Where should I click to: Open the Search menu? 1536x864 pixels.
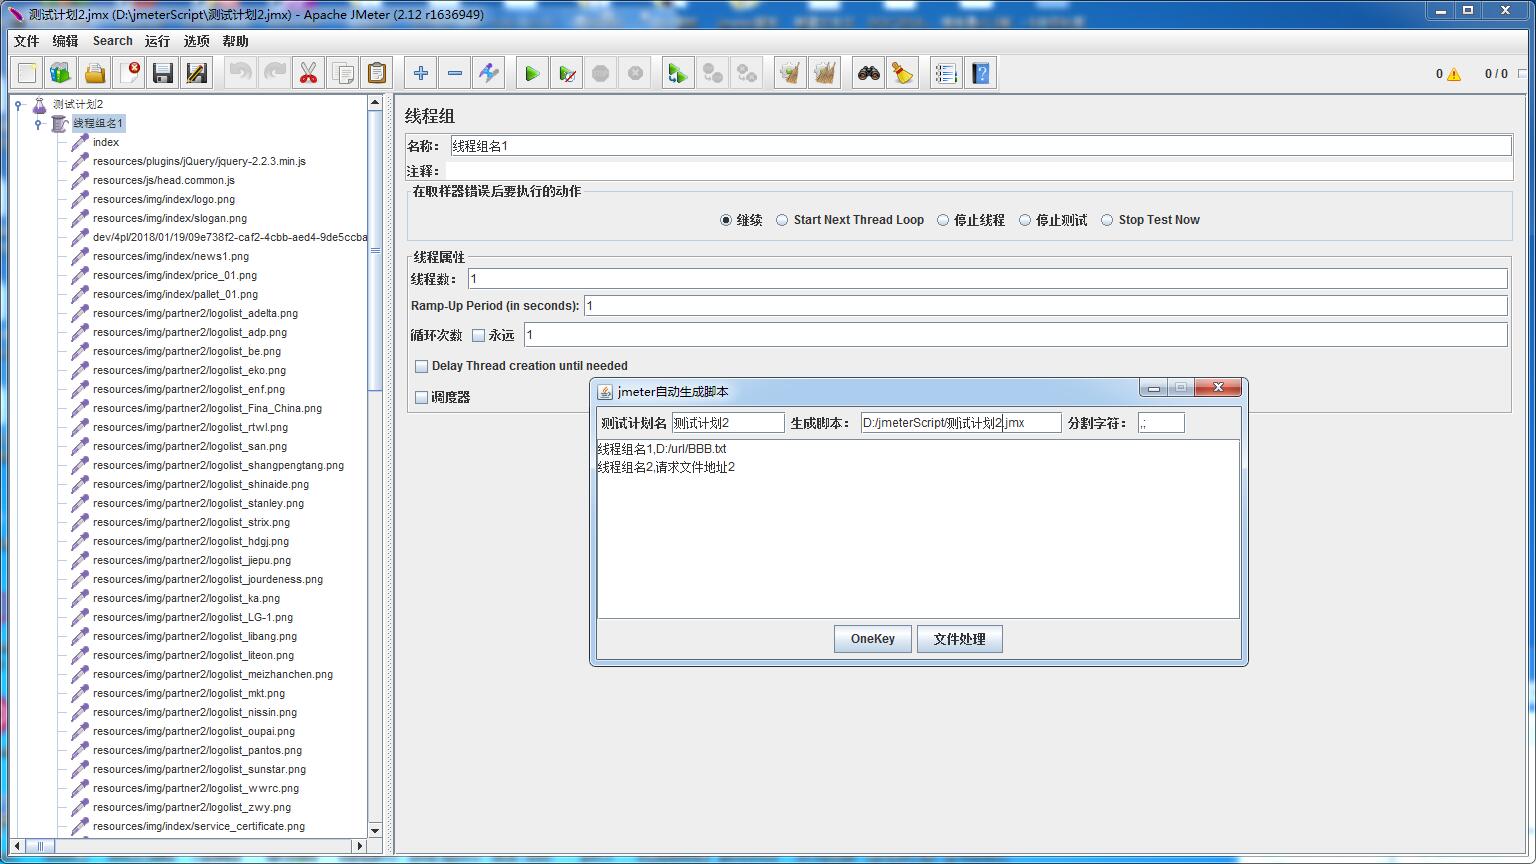[x=112, y=41]
